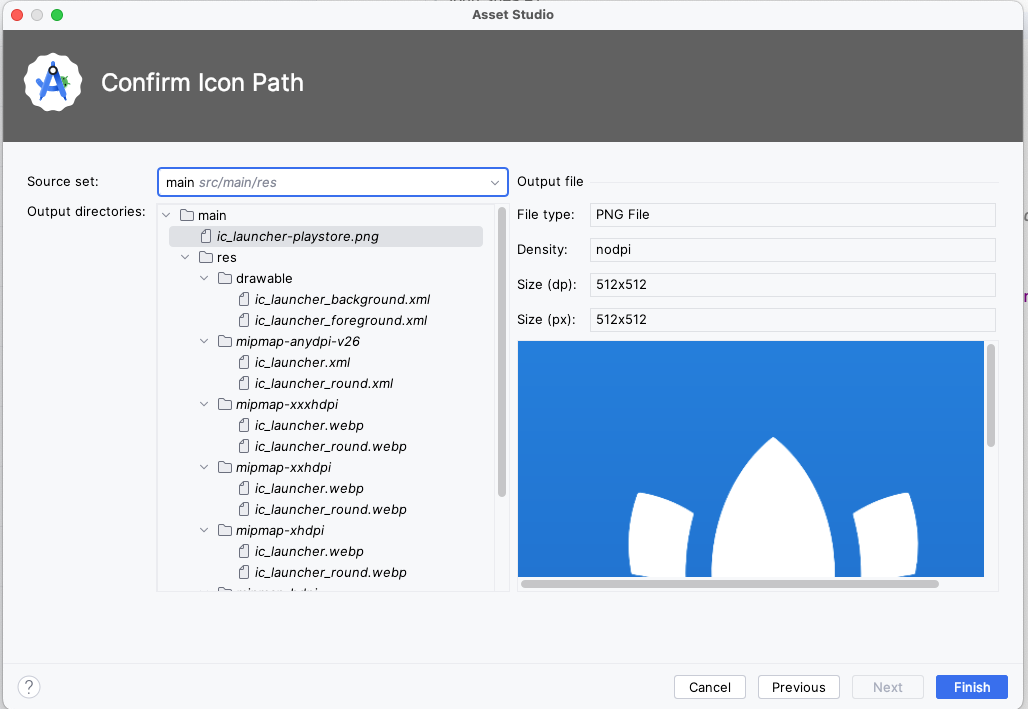The width and height of the screenshot is (1028, 709).
Task: Click the main folder icon
Action: pyautogui.click(x=187, y=215)
